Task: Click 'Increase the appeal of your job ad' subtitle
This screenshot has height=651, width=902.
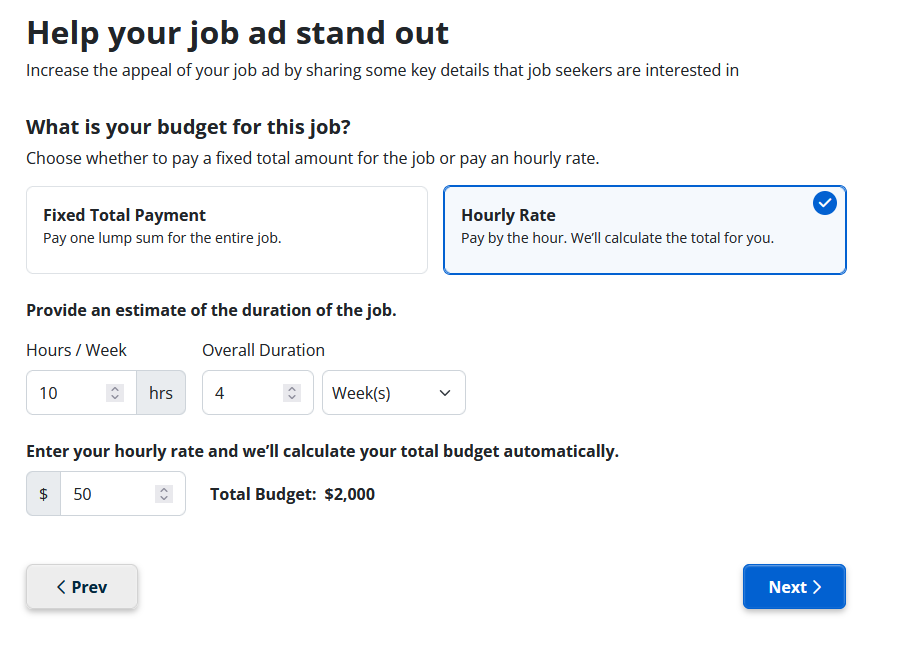Action: click(382, 71)
